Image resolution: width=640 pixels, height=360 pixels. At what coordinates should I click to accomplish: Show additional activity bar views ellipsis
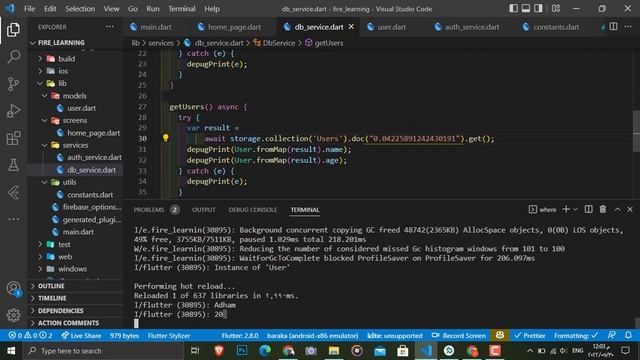(13, 220)
